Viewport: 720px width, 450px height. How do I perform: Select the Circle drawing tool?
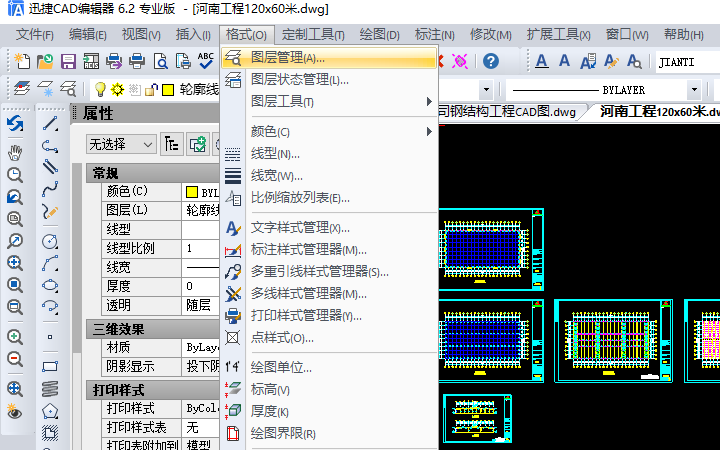[50, 241]
